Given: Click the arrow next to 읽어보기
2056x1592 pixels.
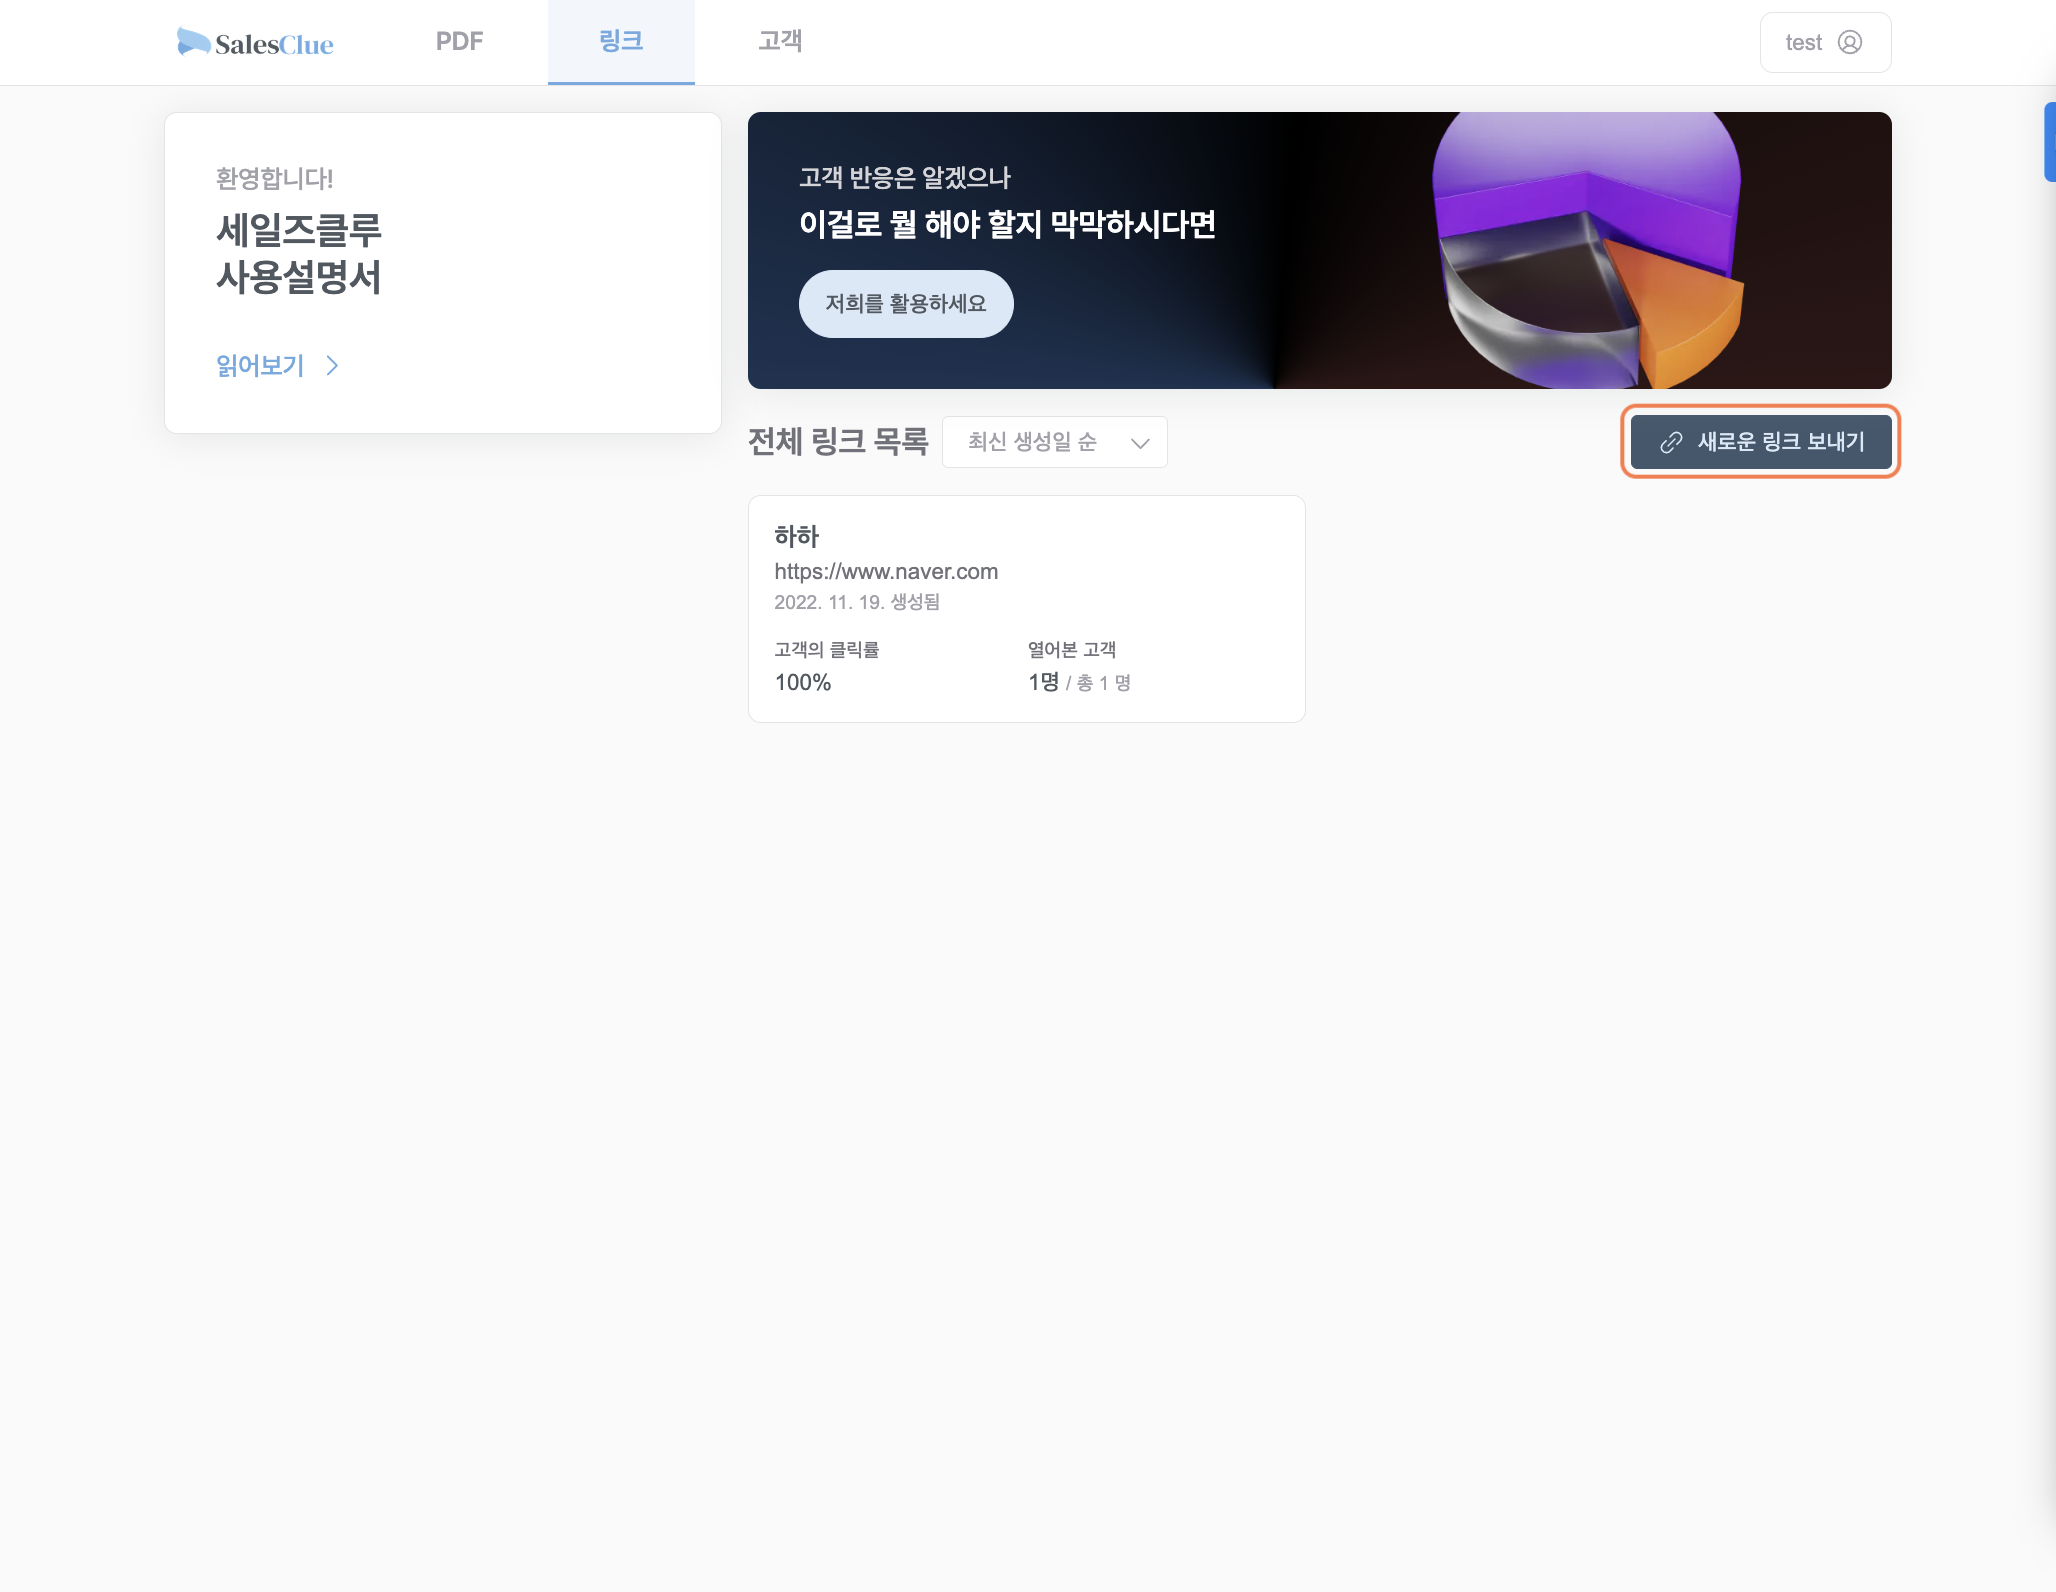Looking at the screenshot, I should pos(332,366).
